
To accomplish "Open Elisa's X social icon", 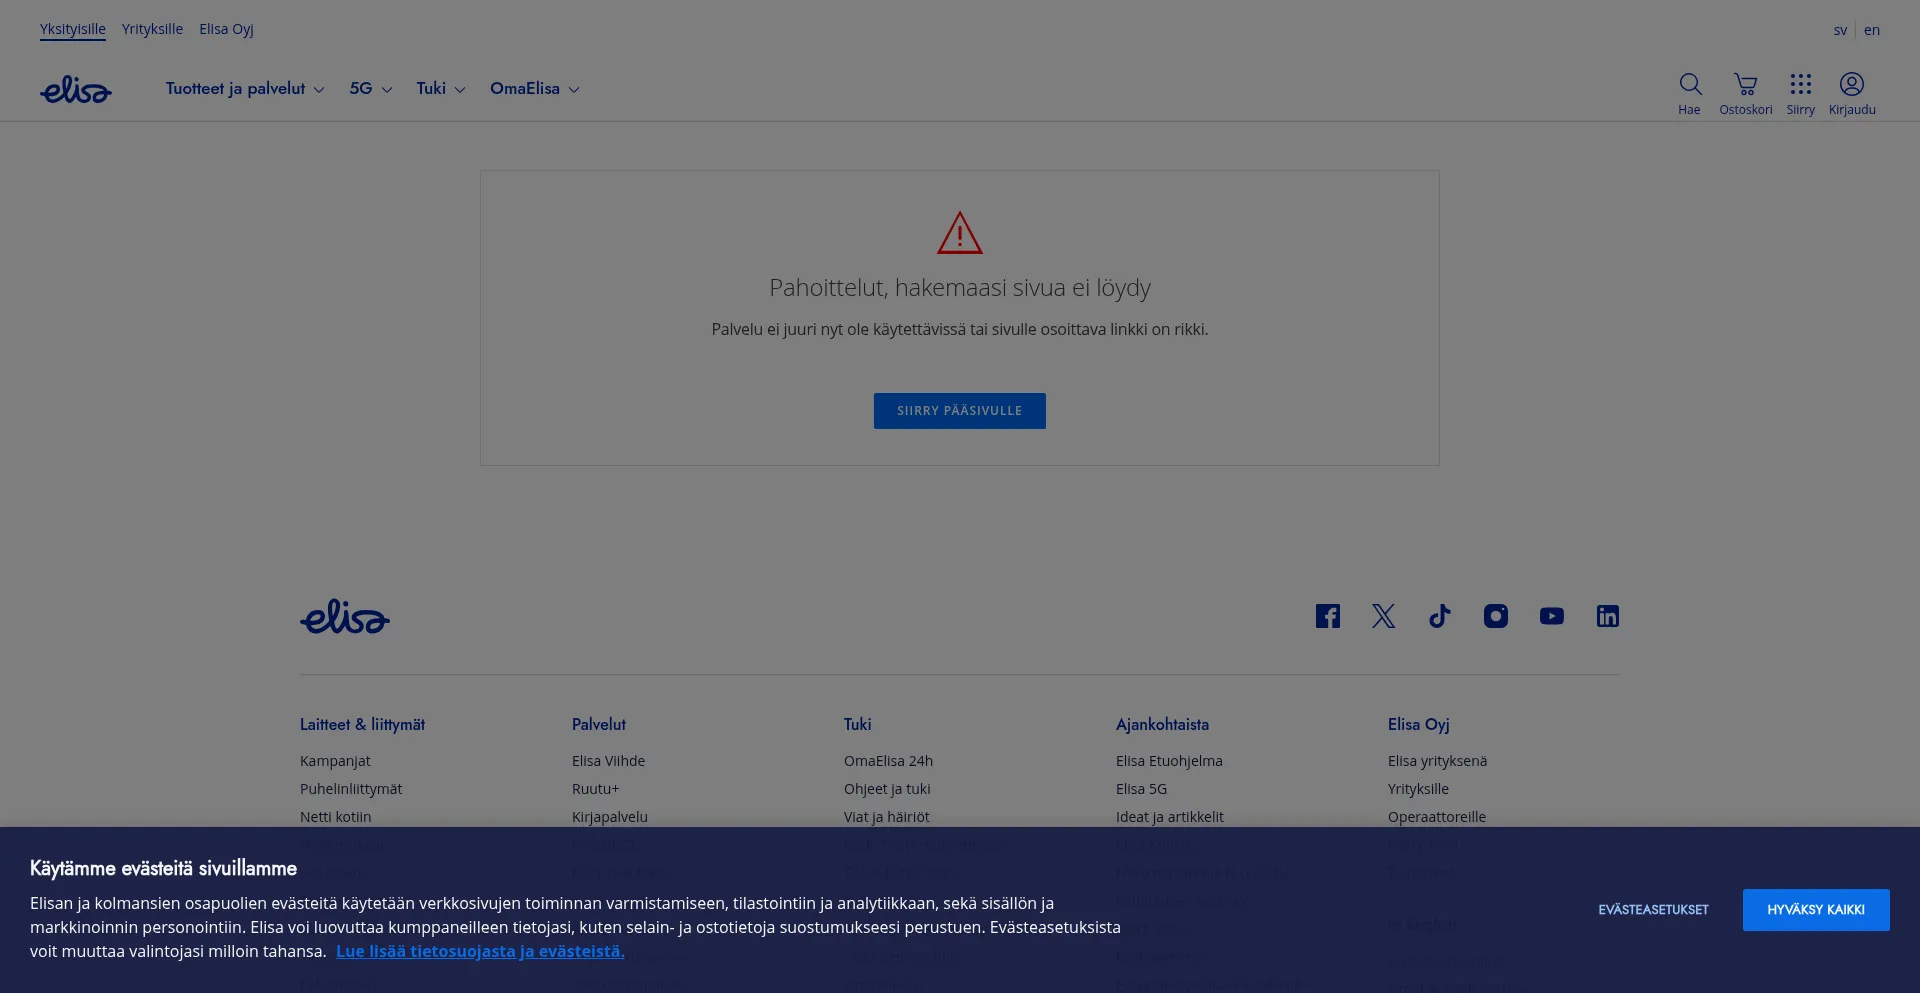I will pos(1383,616).
